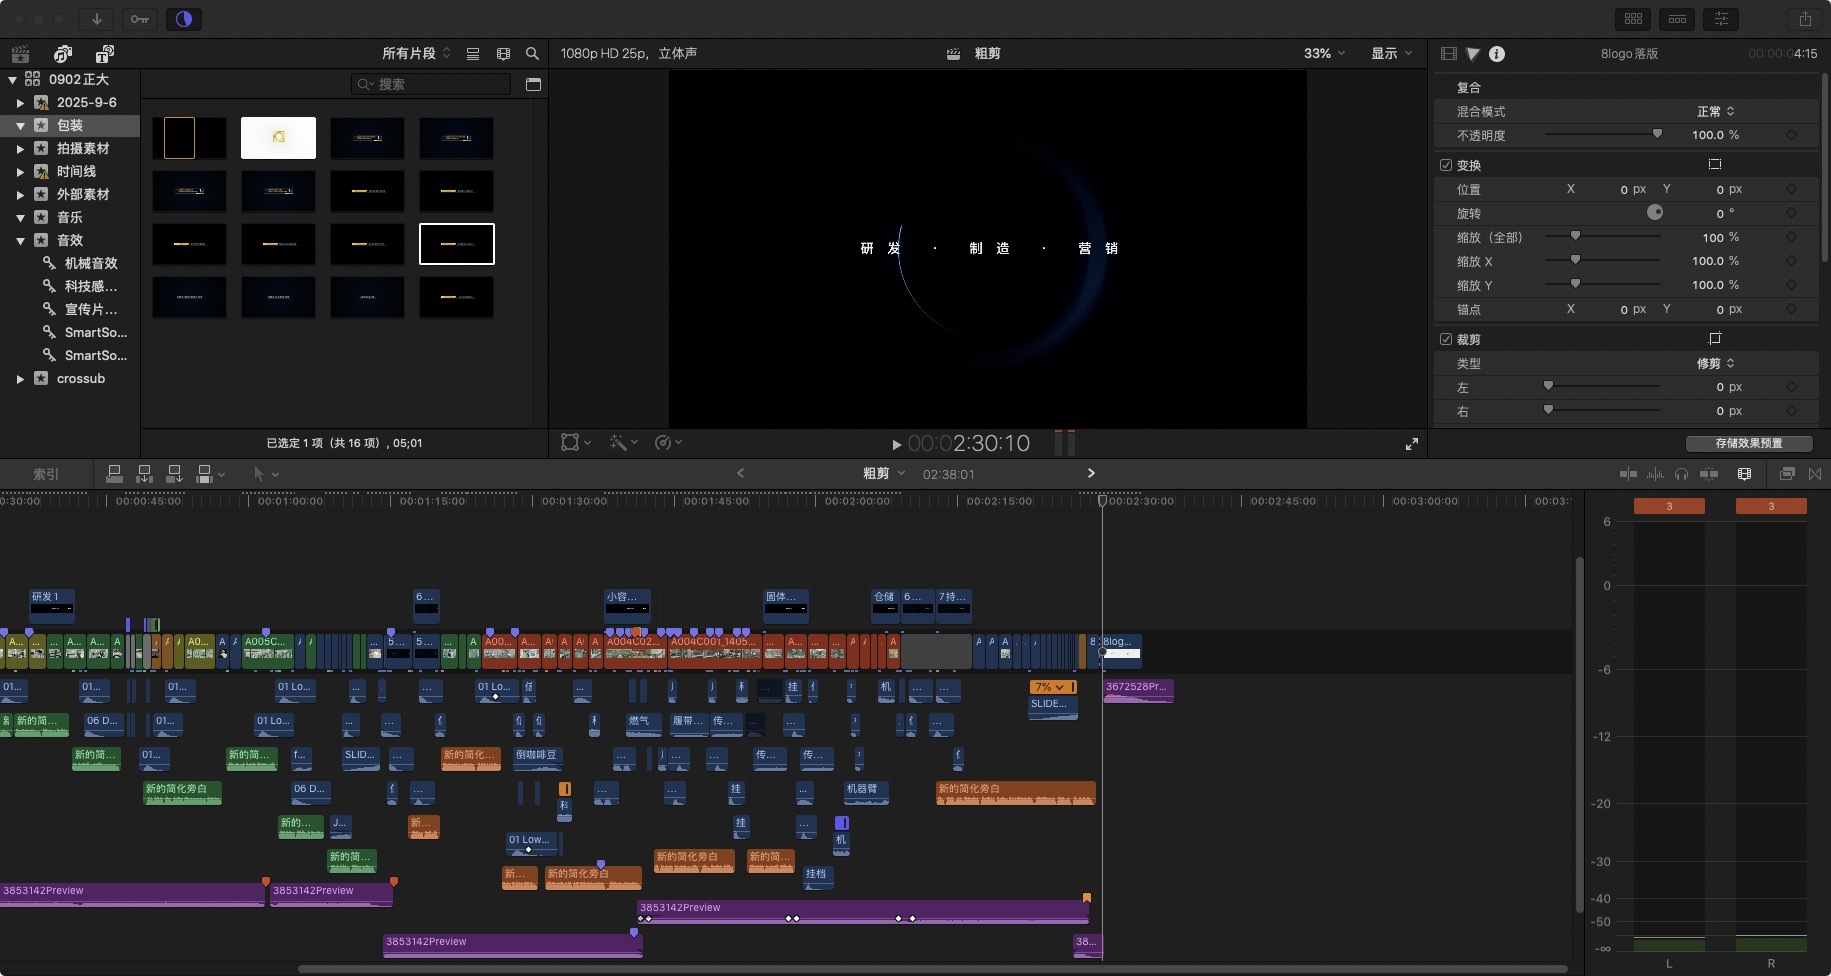Open the 混合模式 正常 blend mode dropdown
1831x976 pixels.
(x=1715, y=111)
